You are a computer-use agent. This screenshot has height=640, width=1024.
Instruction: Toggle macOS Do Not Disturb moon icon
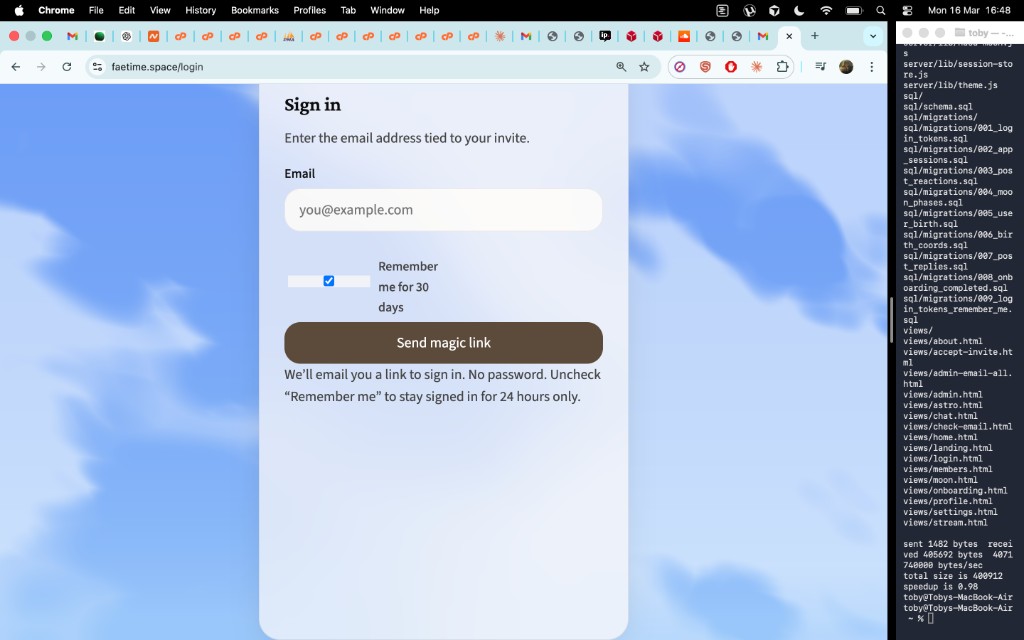[799, 10]
